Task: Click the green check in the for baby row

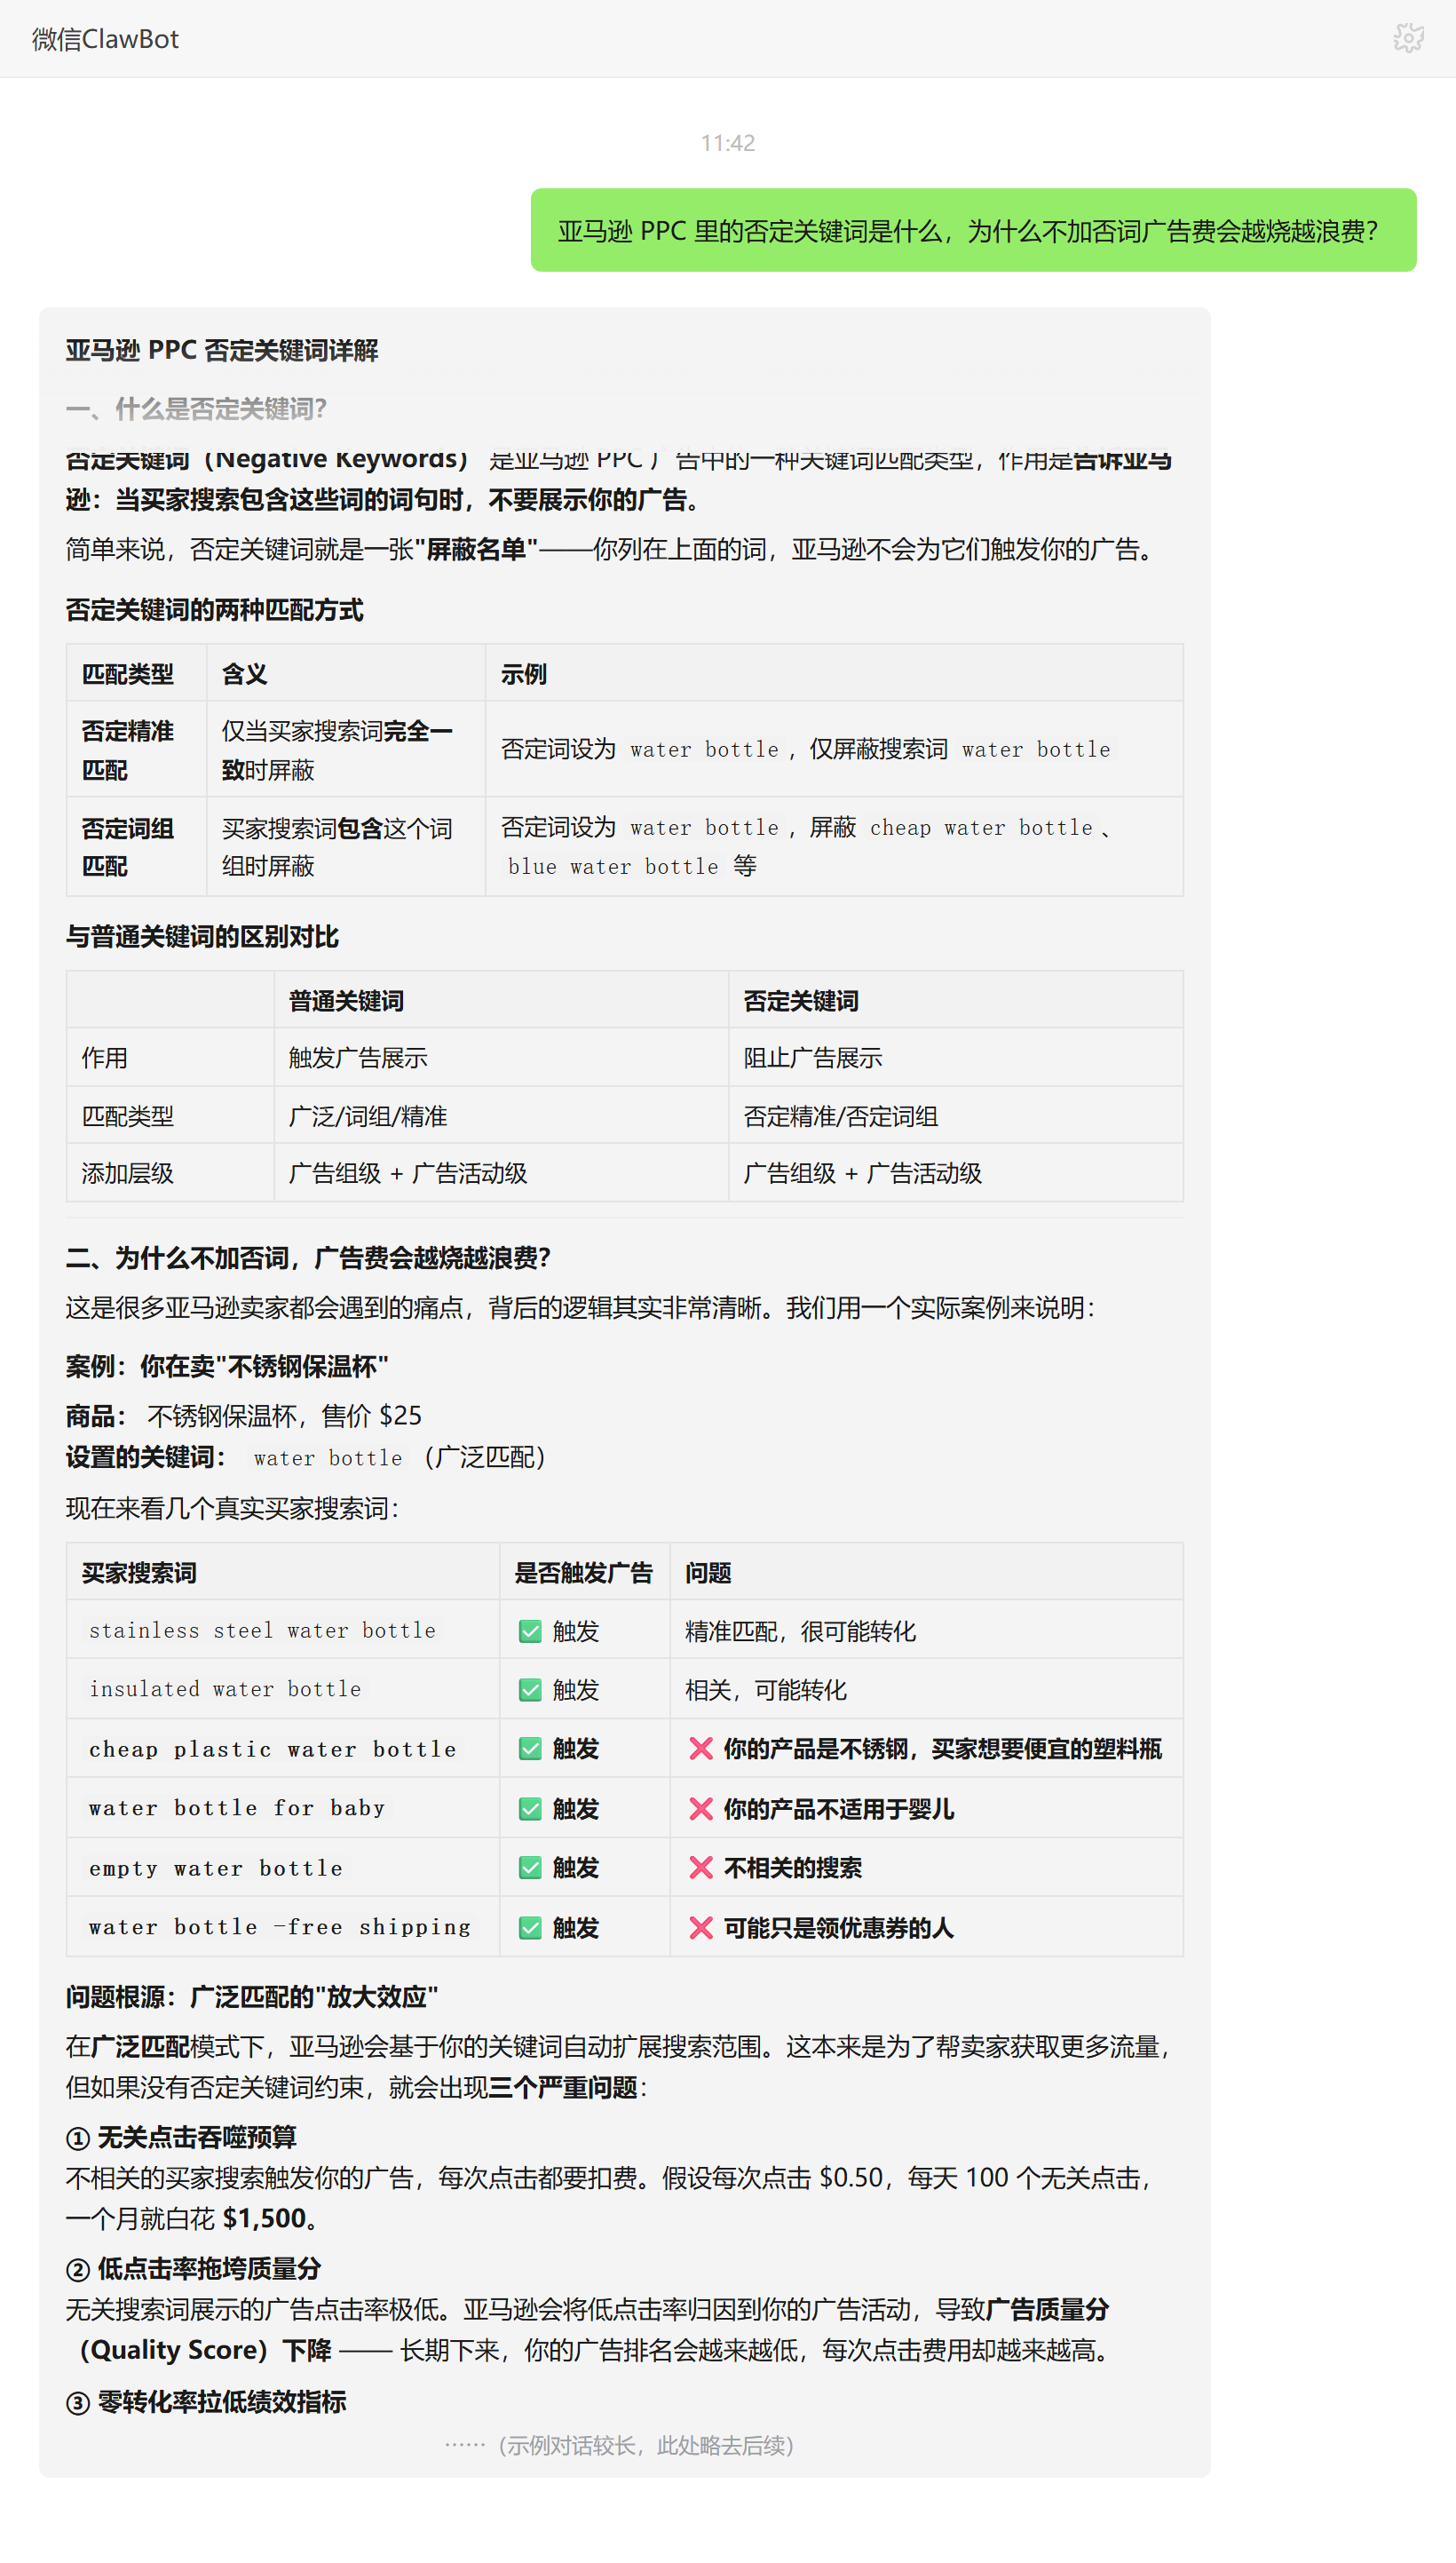Action: click(x=530, y=1808)
